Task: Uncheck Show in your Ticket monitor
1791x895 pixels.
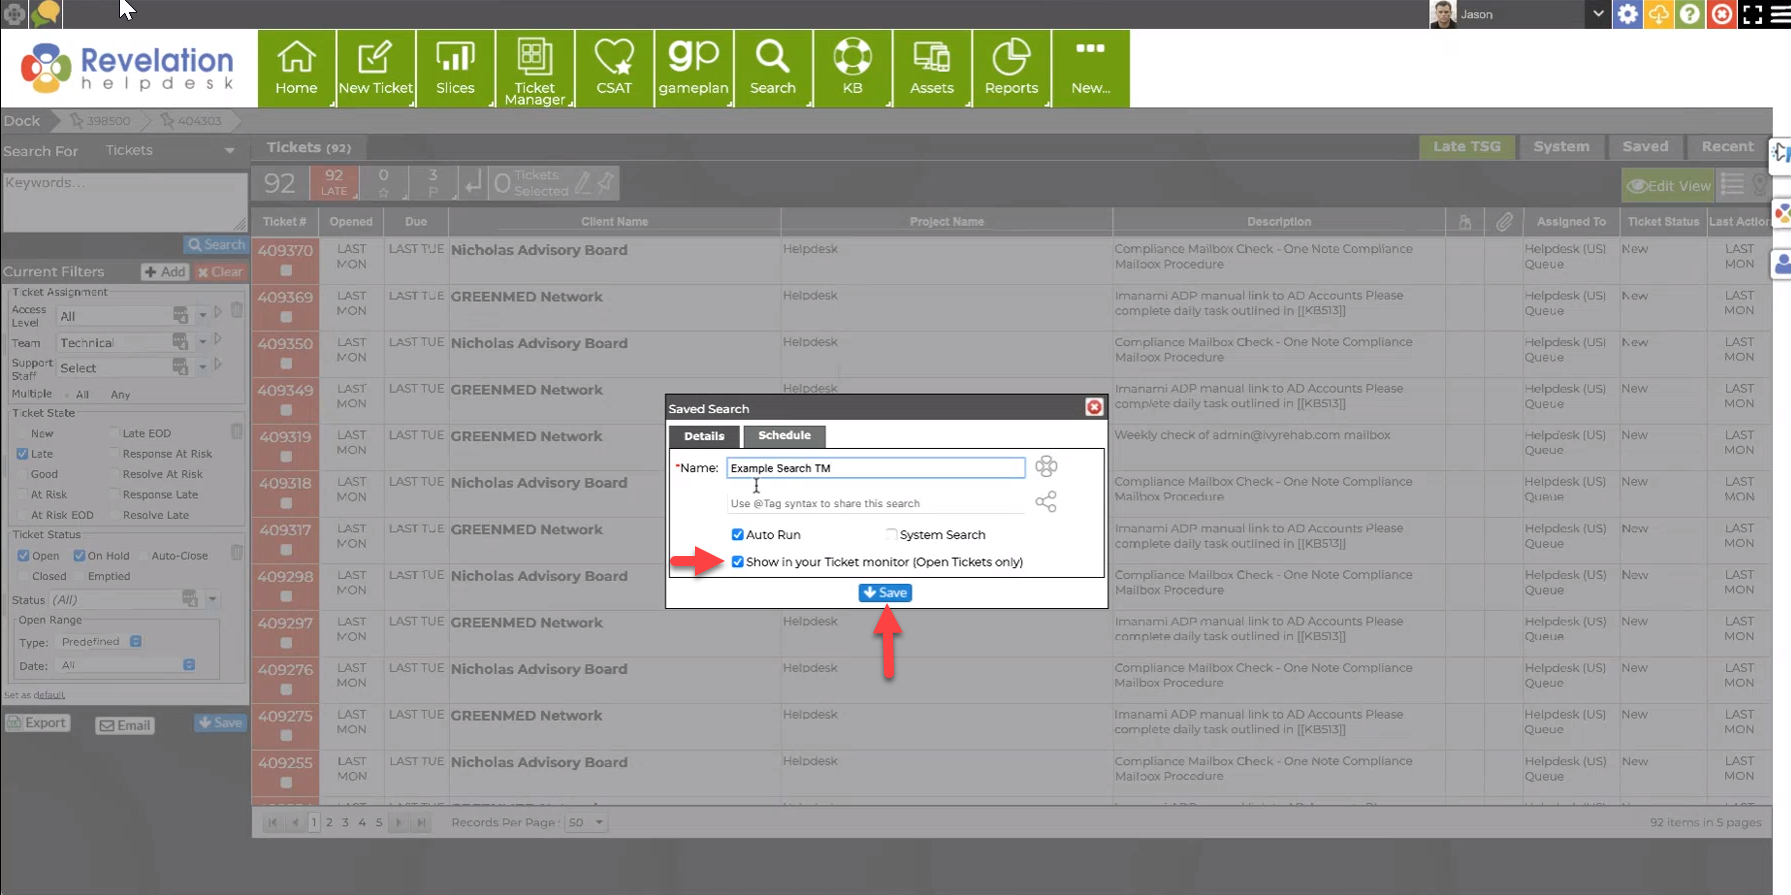Action: point(737,561)
